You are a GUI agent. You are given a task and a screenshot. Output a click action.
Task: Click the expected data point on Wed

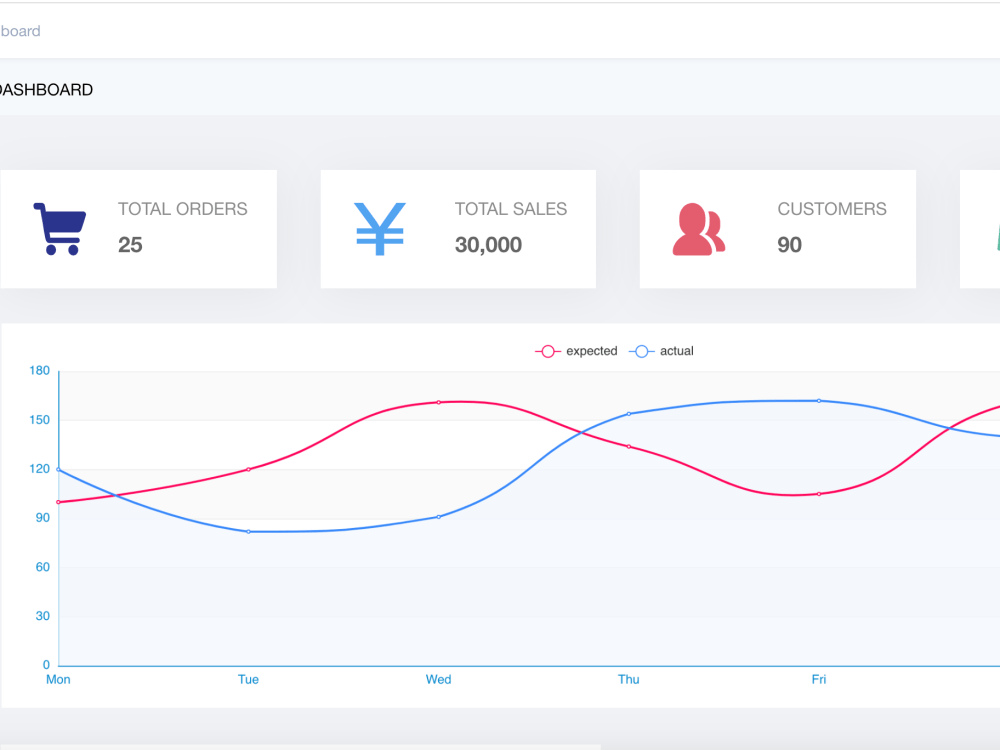point(439,402)
